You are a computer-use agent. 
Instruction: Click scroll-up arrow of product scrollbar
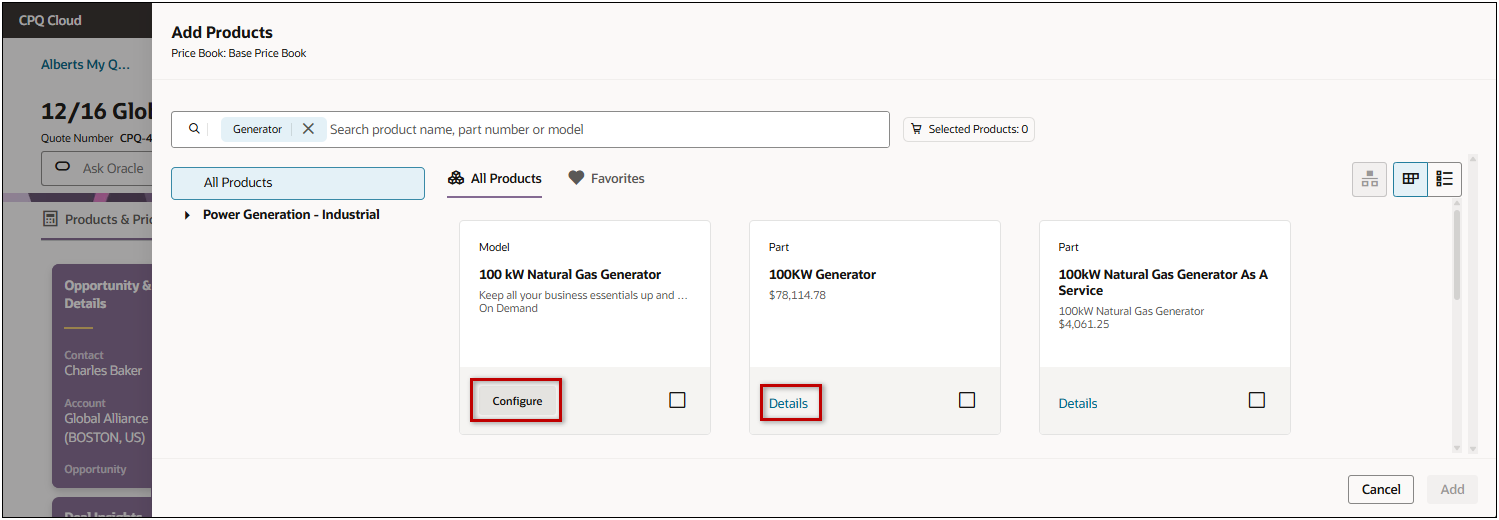1457,204
